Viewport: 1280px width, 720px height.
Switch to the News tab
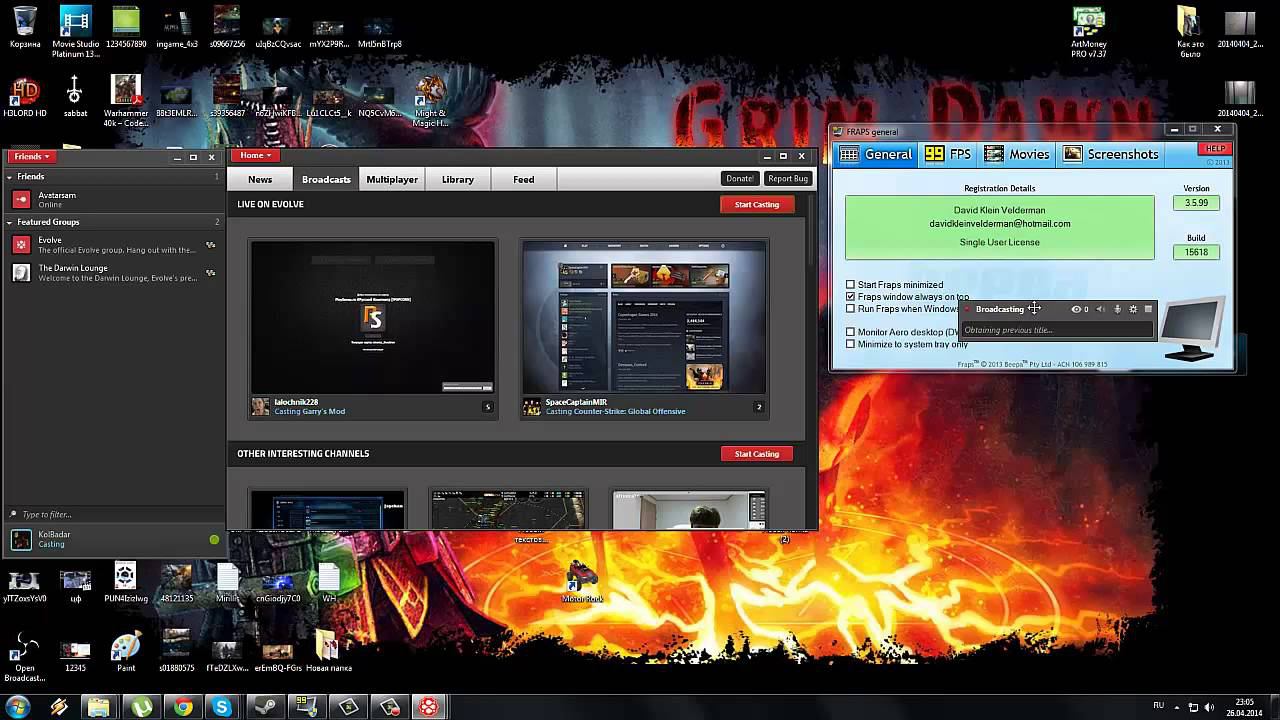pos(260,179)
